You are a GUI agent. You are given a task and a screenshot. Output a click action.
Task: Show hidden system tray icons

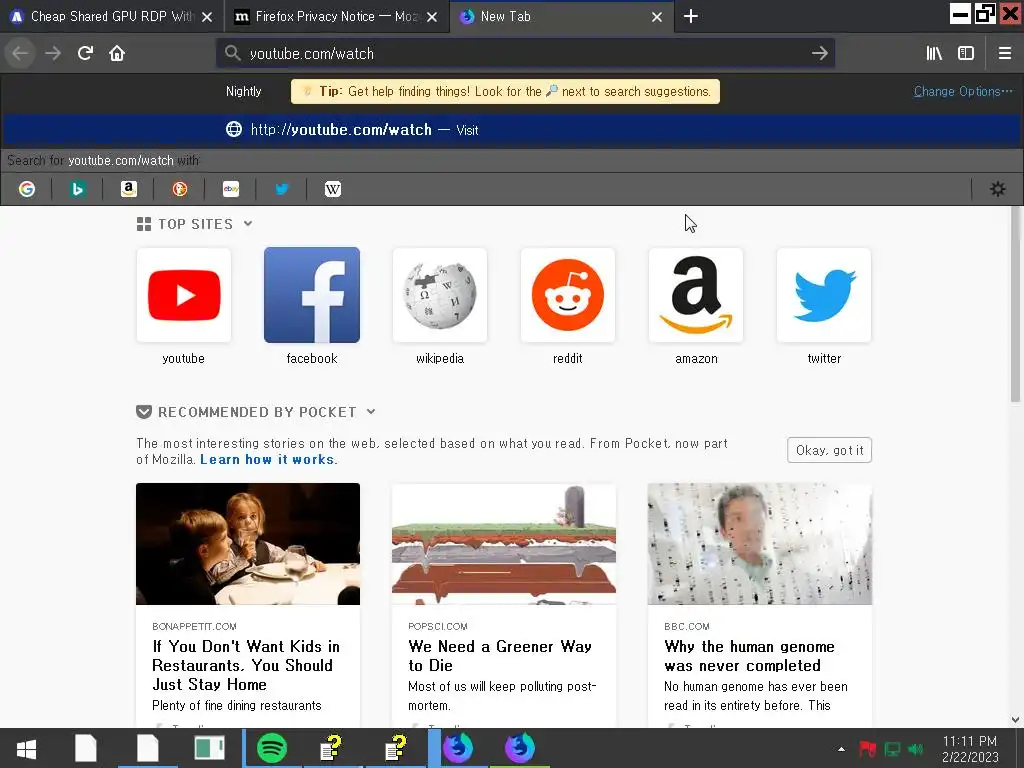(x=841, y=749)
